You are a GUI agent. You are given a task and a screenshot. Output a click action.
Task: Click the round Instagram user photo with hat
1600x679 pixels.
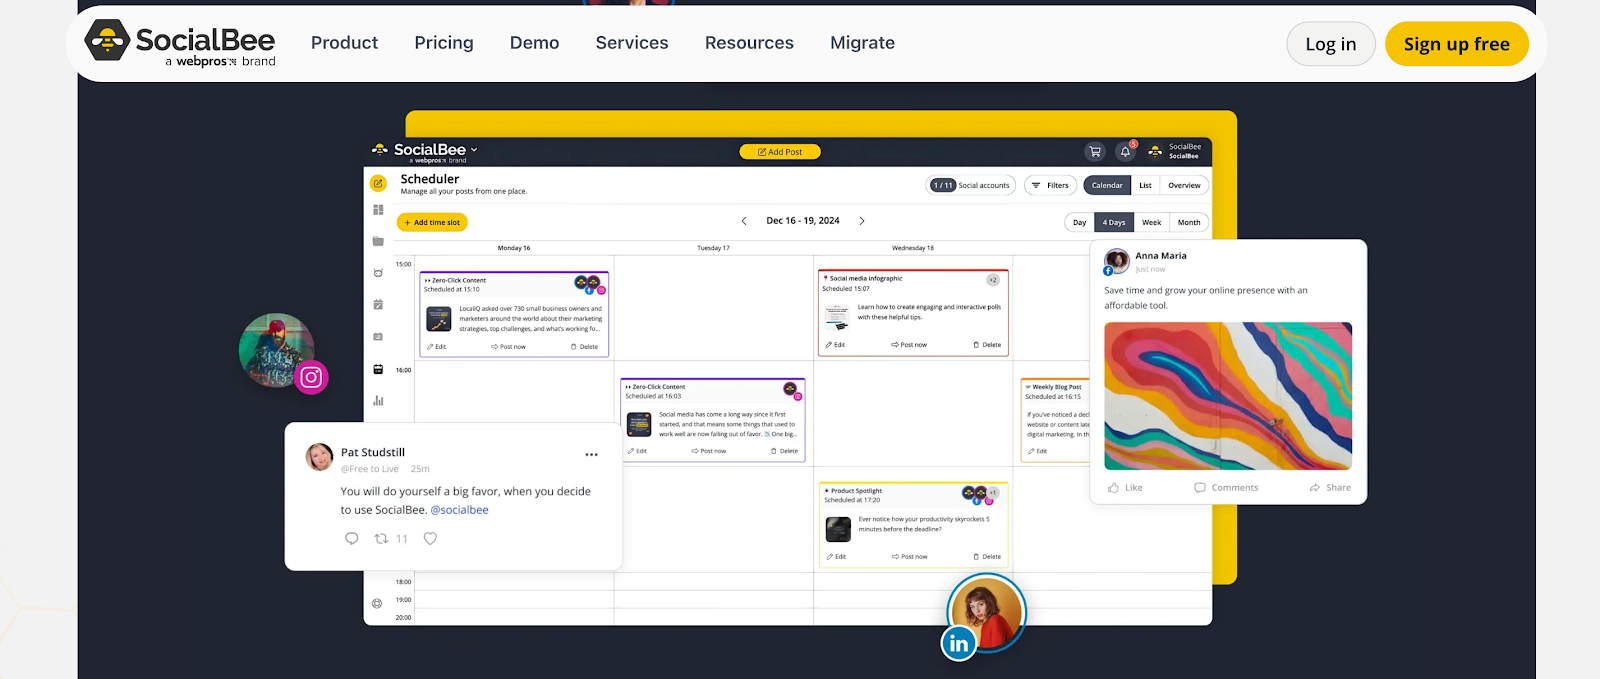(x=276, y=351)
